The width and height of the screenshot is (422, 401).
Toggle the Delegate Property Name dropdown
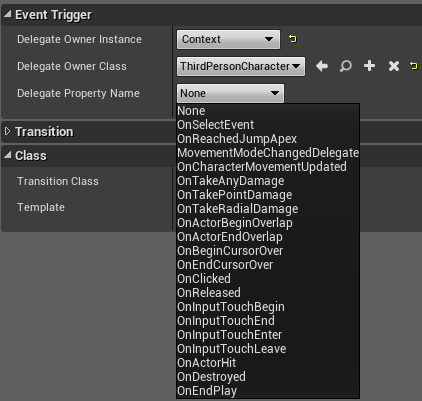(x=230, y=93)
